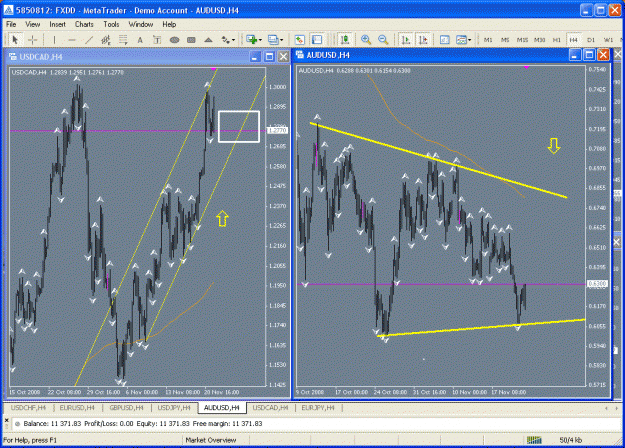Open the Charts menu
This screenshot has width=625, height=448.
84,24
